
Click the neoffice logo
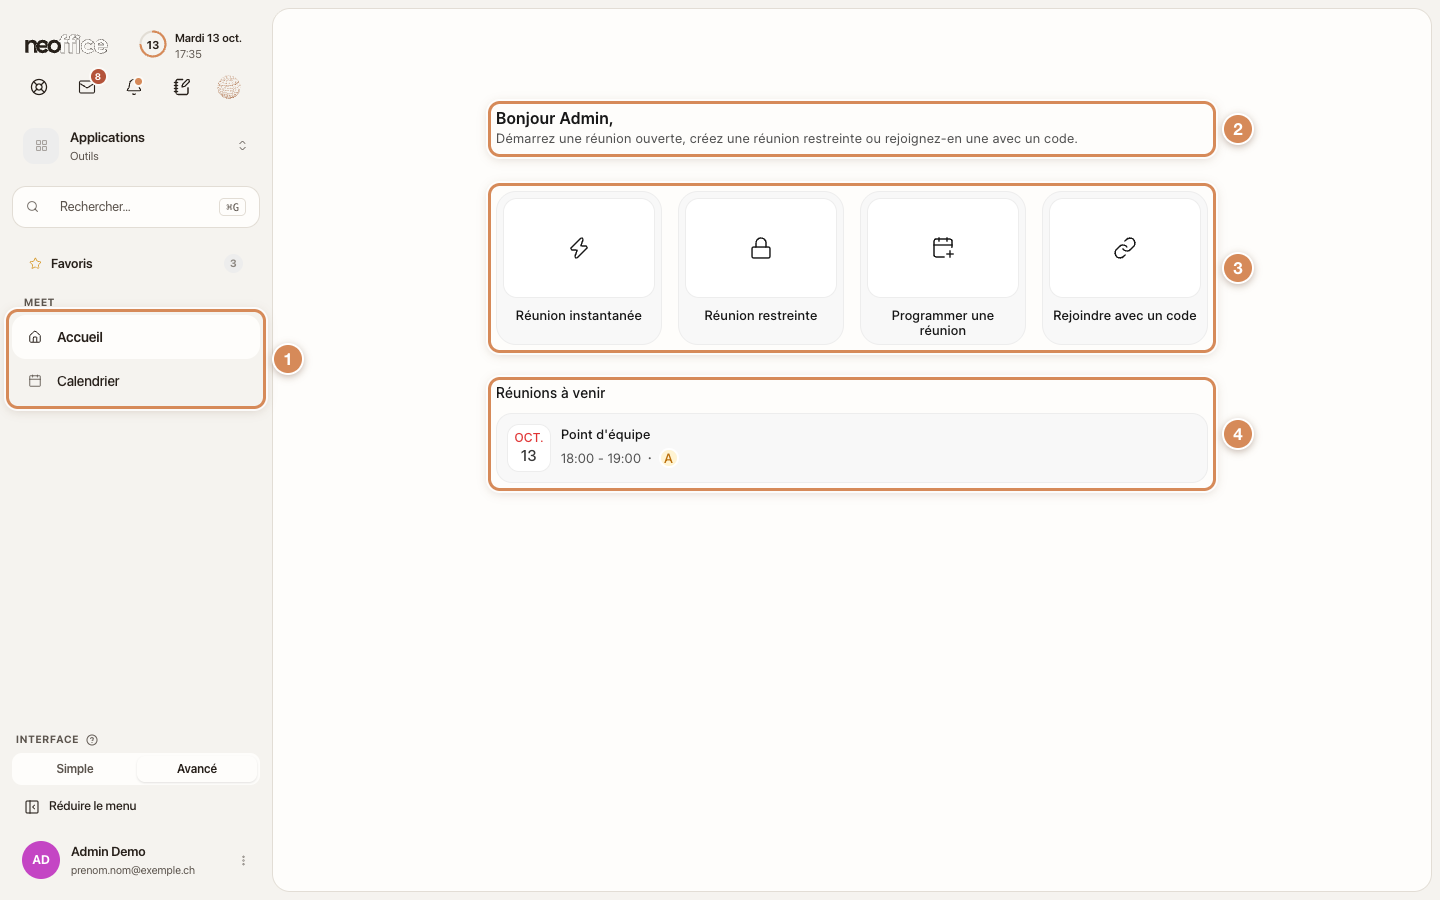66,45
